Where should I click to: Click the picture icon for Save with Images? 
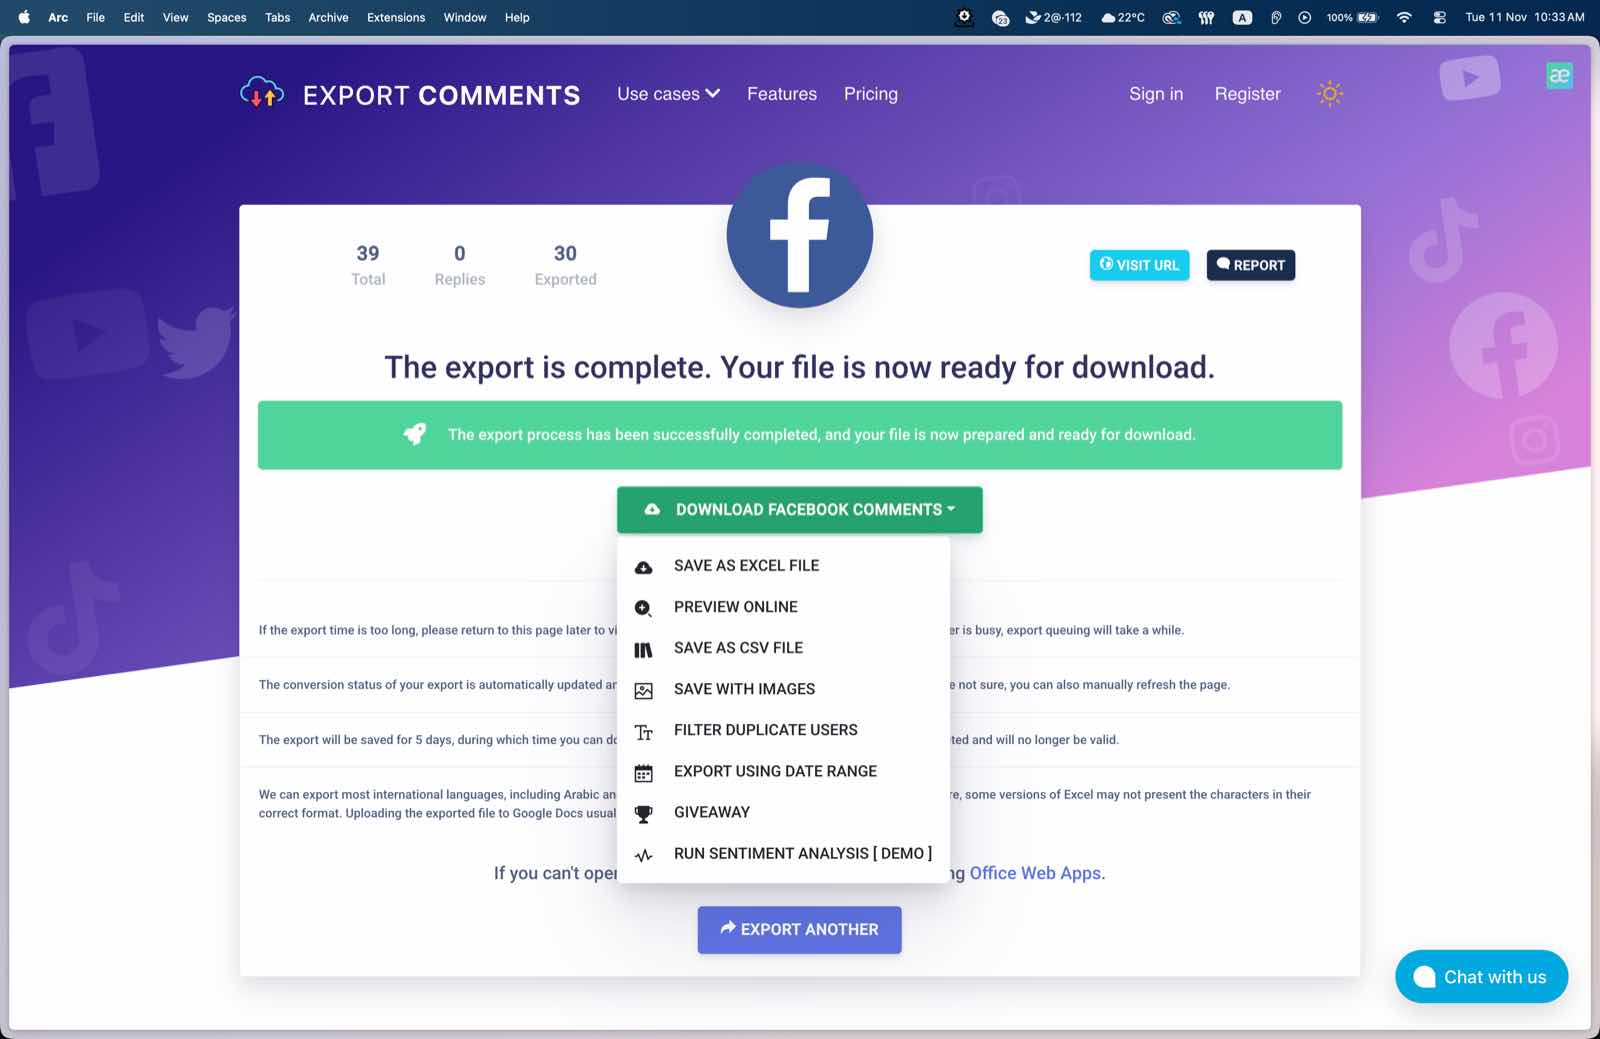644,690
